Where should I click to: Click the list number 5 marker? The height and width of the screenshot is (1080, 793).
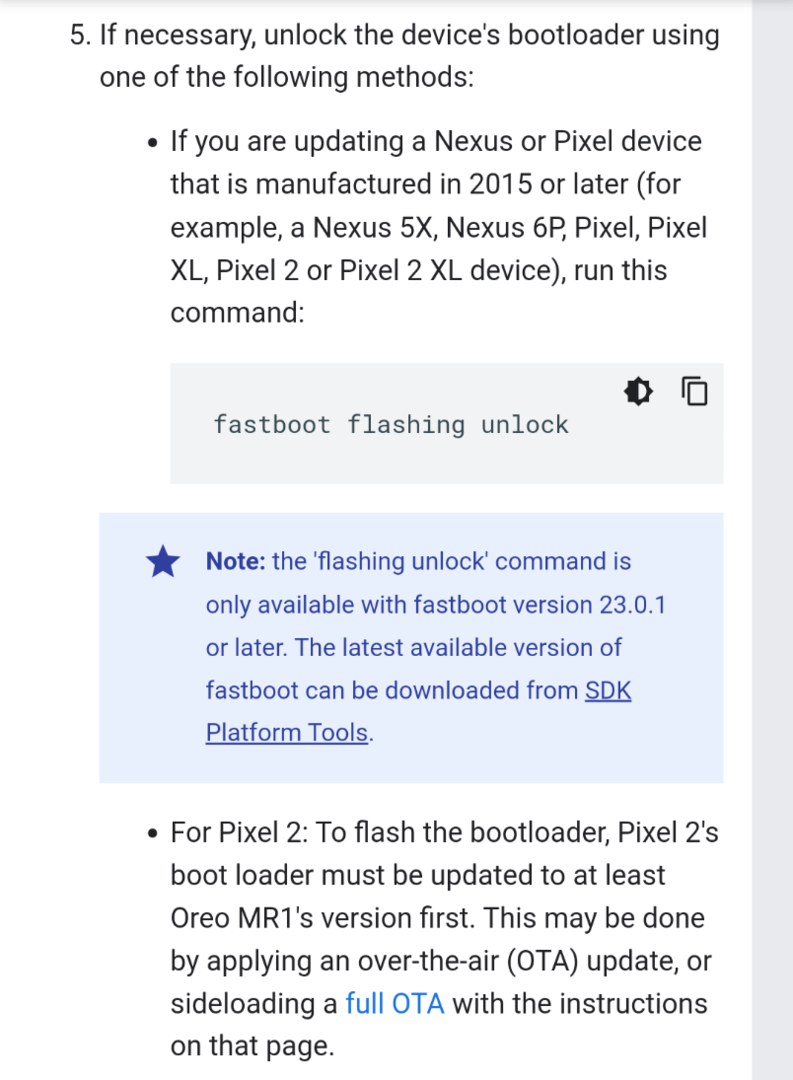point(79,36)
